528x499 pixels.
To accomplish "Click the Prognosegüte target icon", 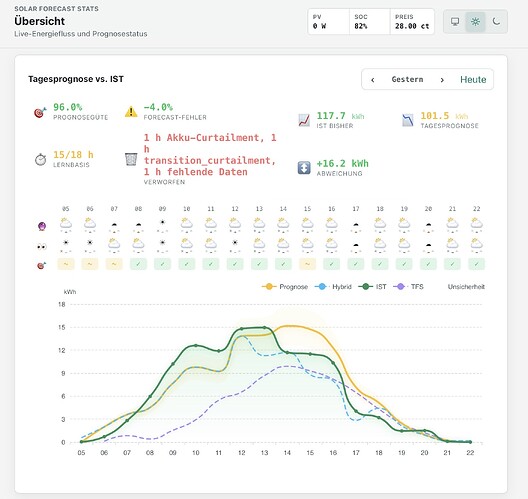I will point(40,112).
